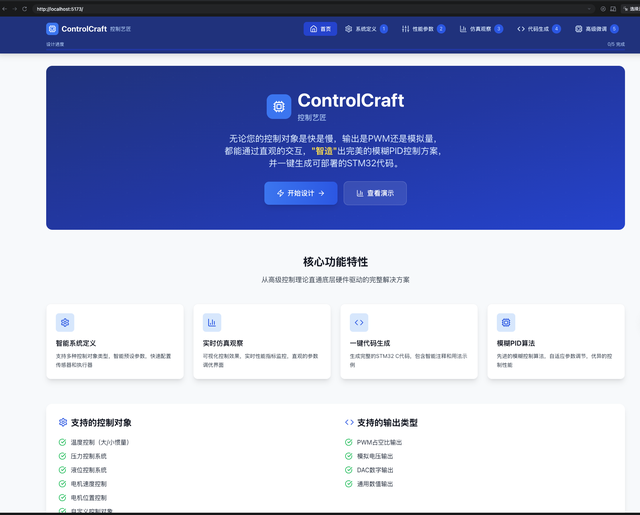Start designing with 开始设计 button
Image resolution: width=640 pixels, height=515 pixels.
(301, 193)
